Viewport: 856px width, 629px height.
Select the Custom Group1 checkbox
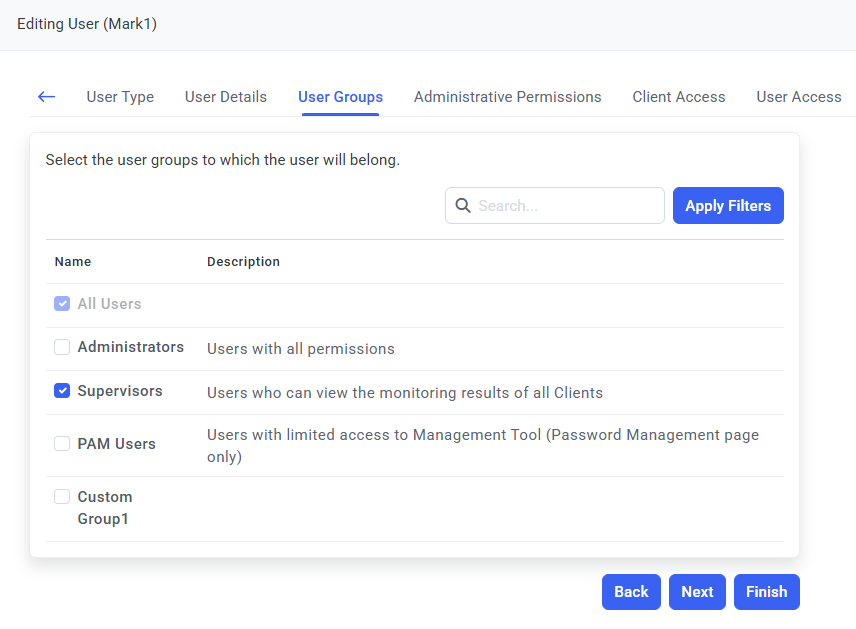(62, 496)
